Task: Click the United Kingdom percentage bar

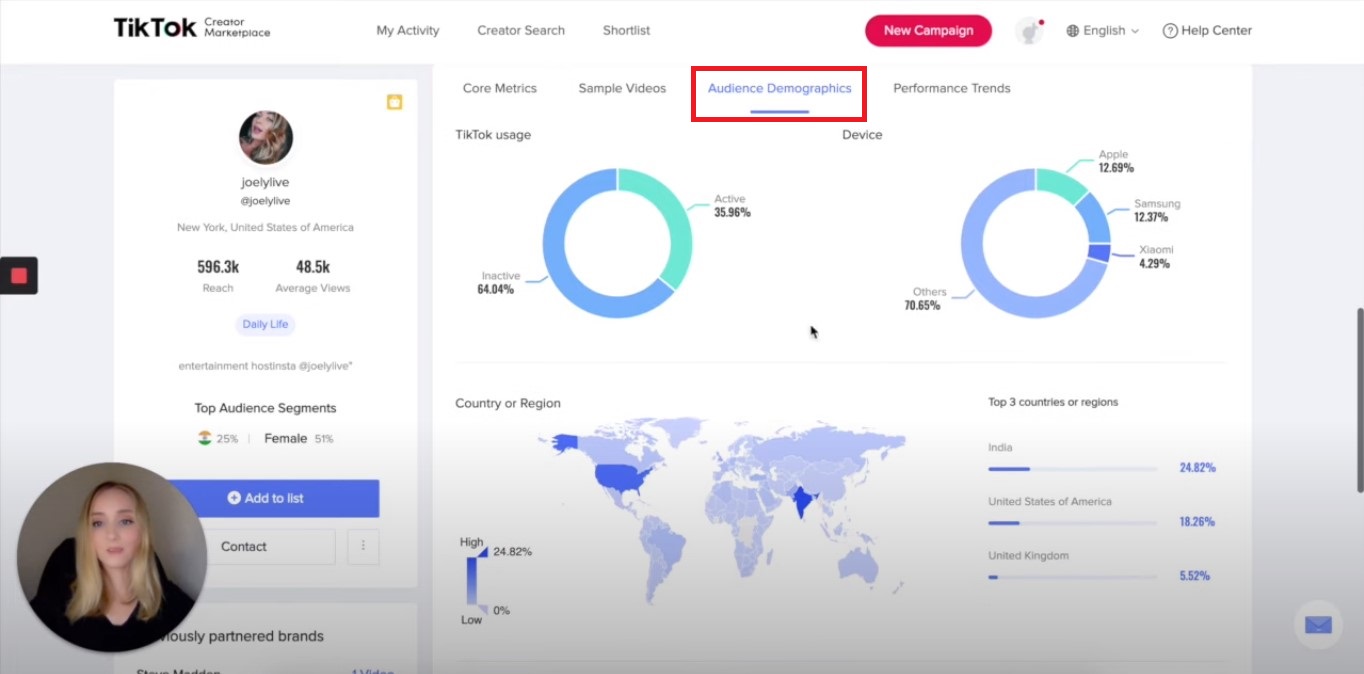Action: pos(1073,577)
